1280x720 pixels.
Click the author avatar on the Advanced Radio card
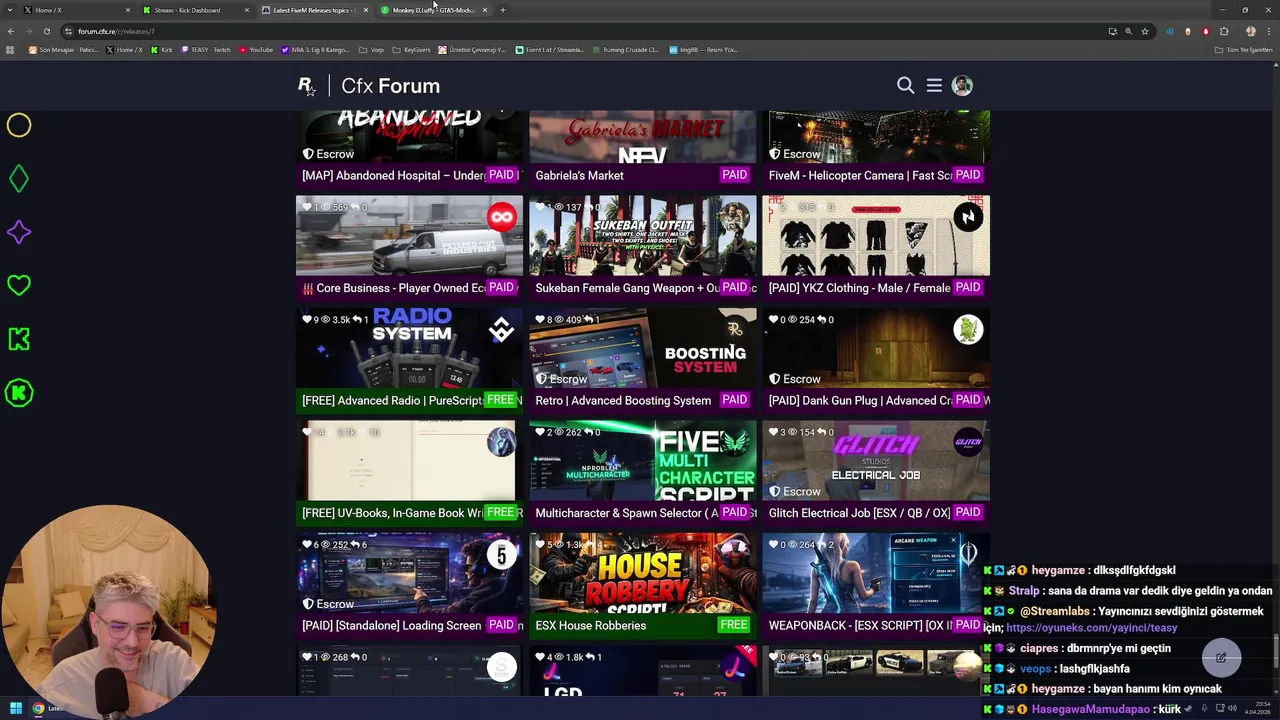(501, 329)
